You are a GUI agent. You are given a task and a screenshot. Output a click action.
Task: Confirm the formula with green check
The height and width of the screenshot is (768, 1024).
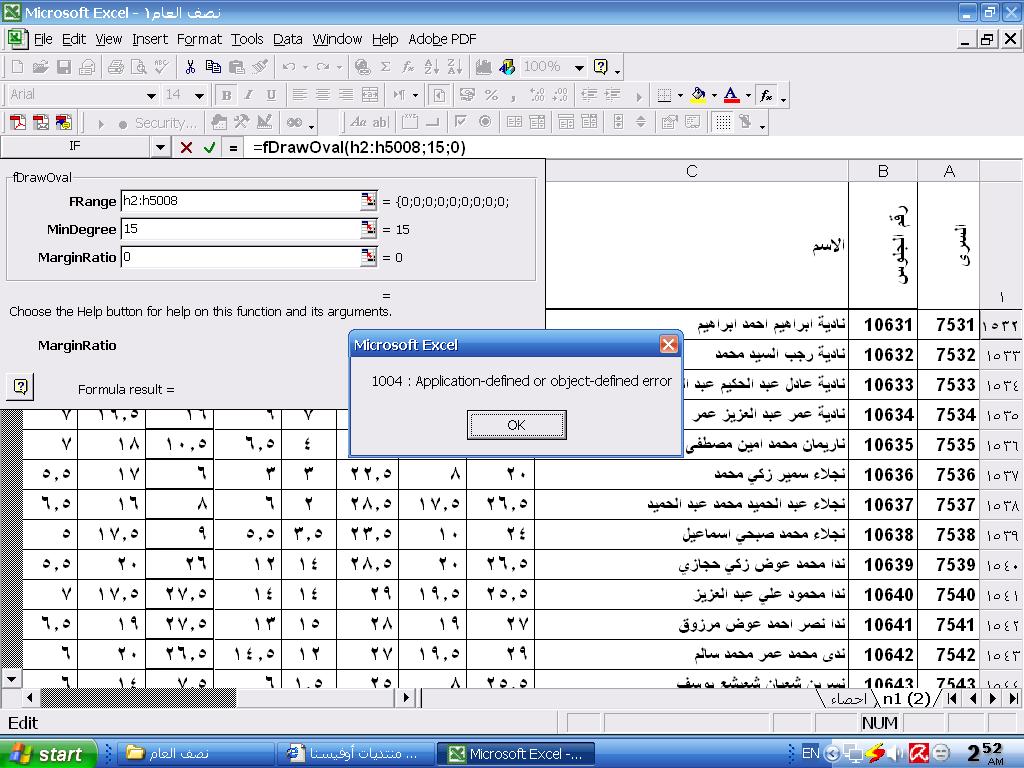click(x=210, y=148)
